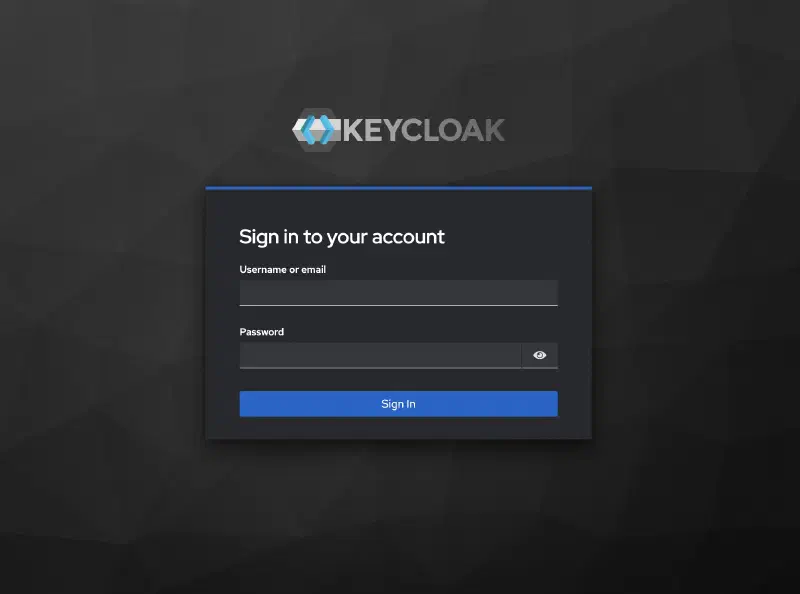This screenshot has width=800, height=594.
Task: Click the Keycloak hexagon logo icon
Action: pos(316,130)
